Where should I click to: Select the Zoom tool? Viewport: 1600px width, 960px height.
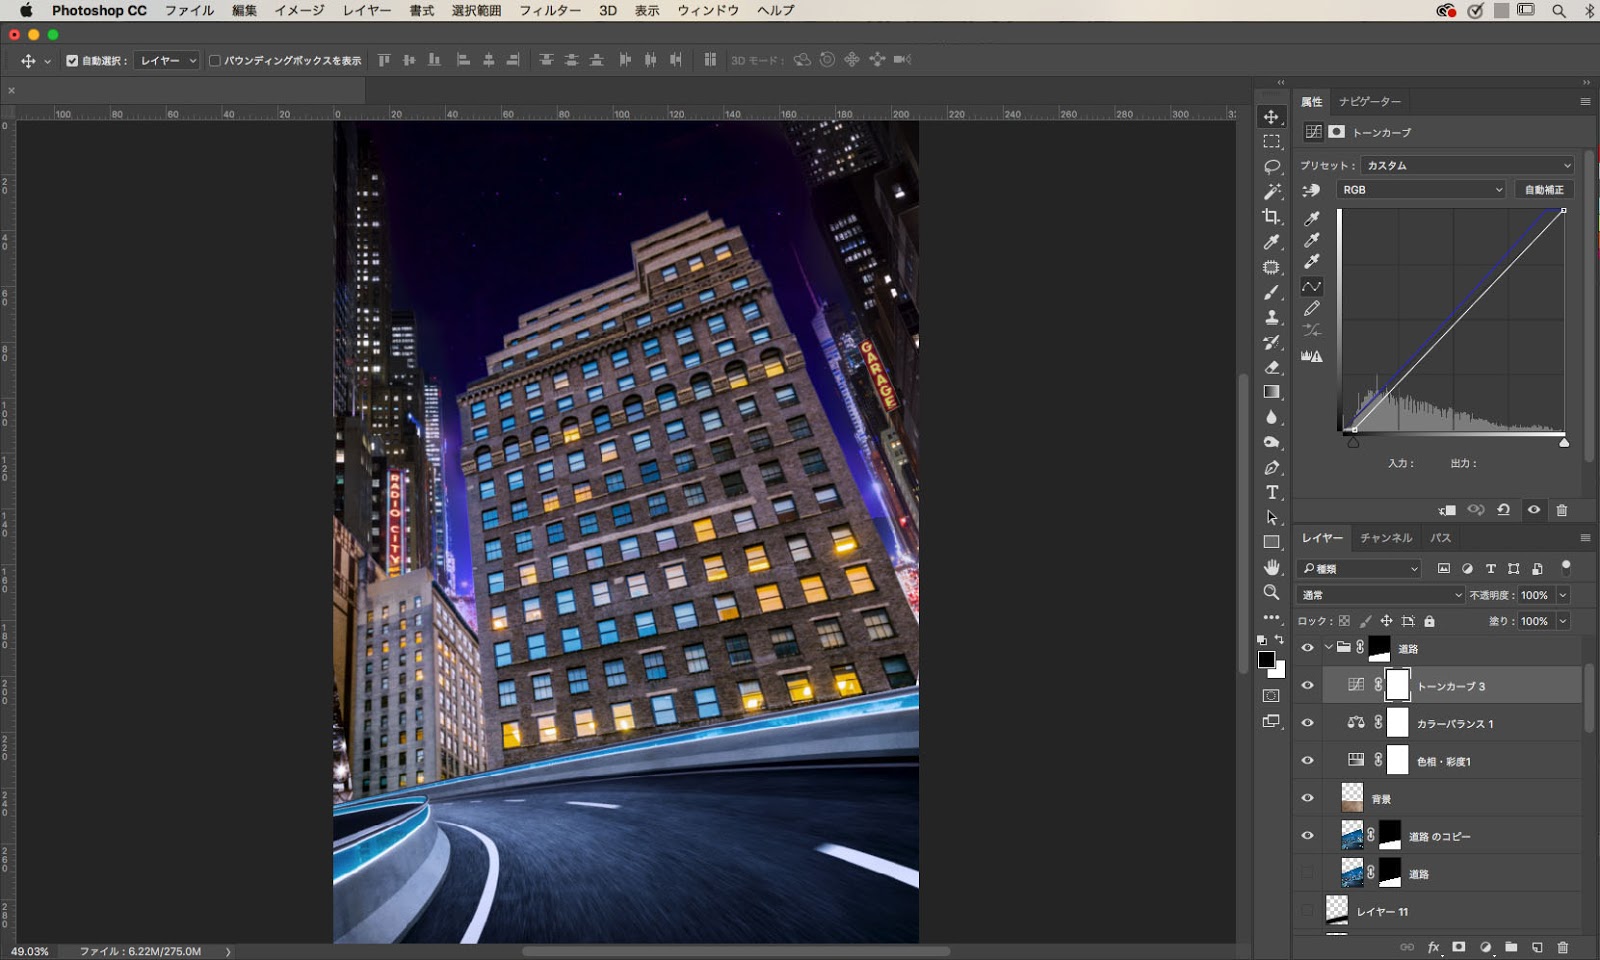[1271, 592]
